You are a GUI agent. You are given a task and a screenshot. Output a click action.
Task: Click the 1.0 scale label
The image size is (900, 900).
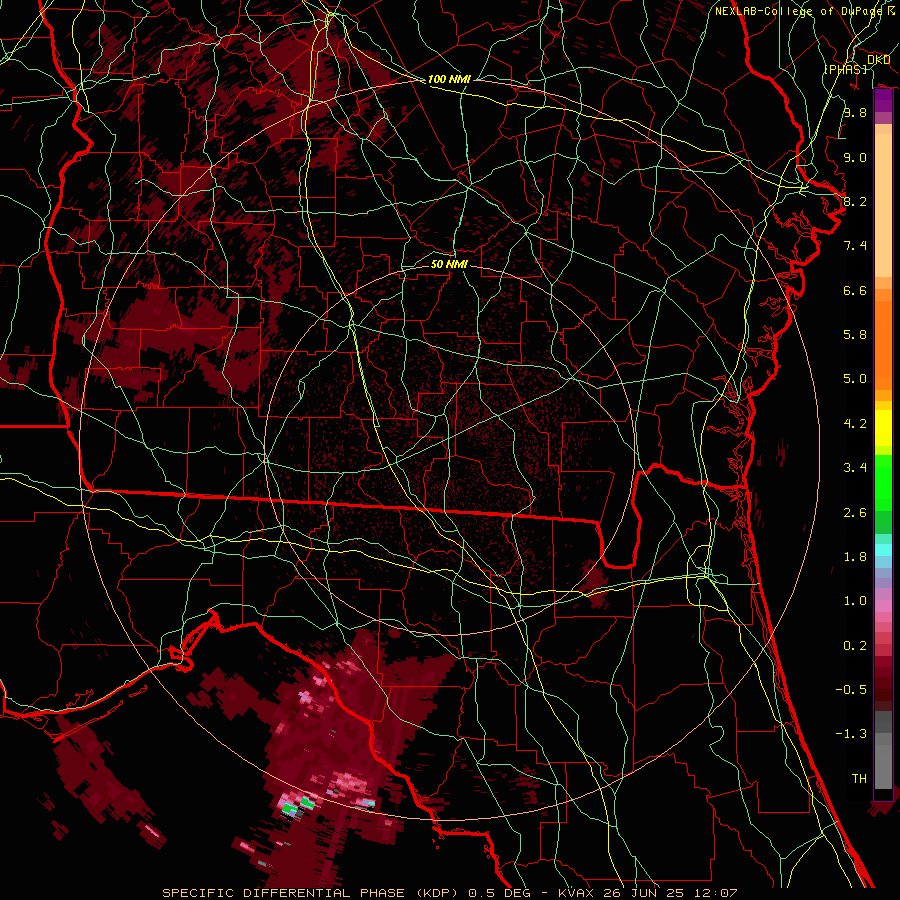point(855,601)
